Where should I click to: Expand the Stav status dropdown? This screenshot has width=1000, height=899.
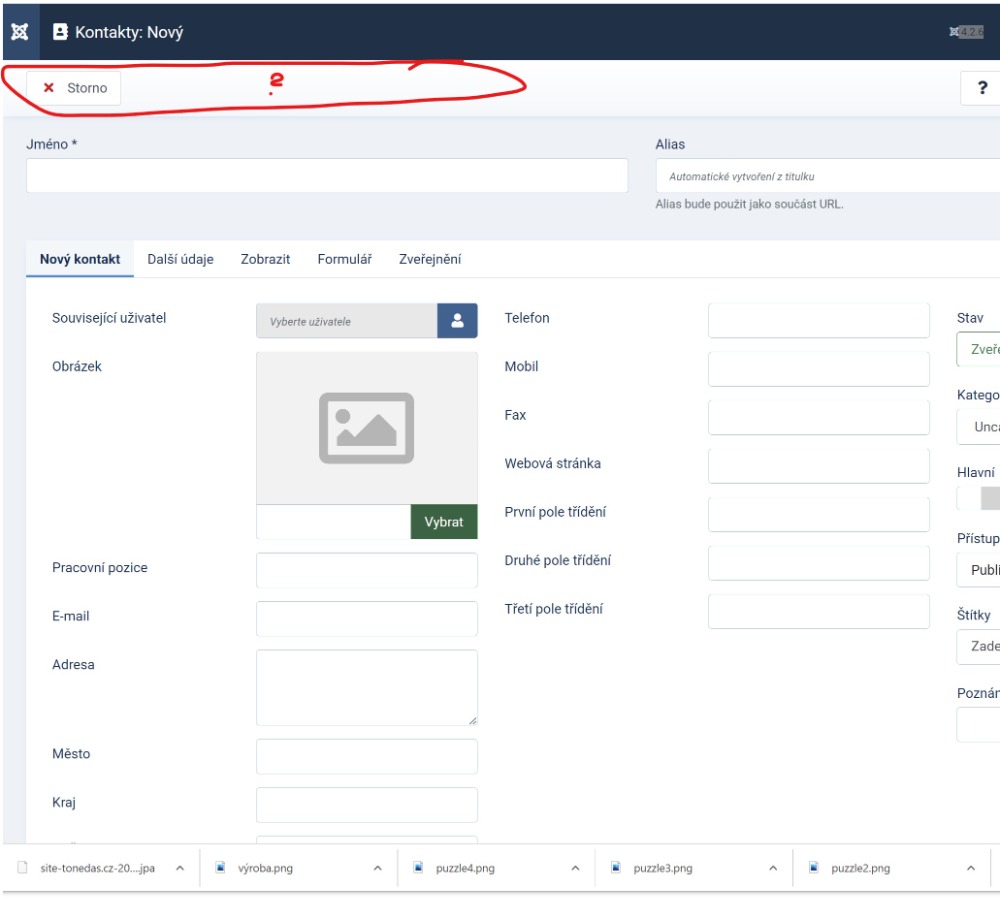point(980,350)
